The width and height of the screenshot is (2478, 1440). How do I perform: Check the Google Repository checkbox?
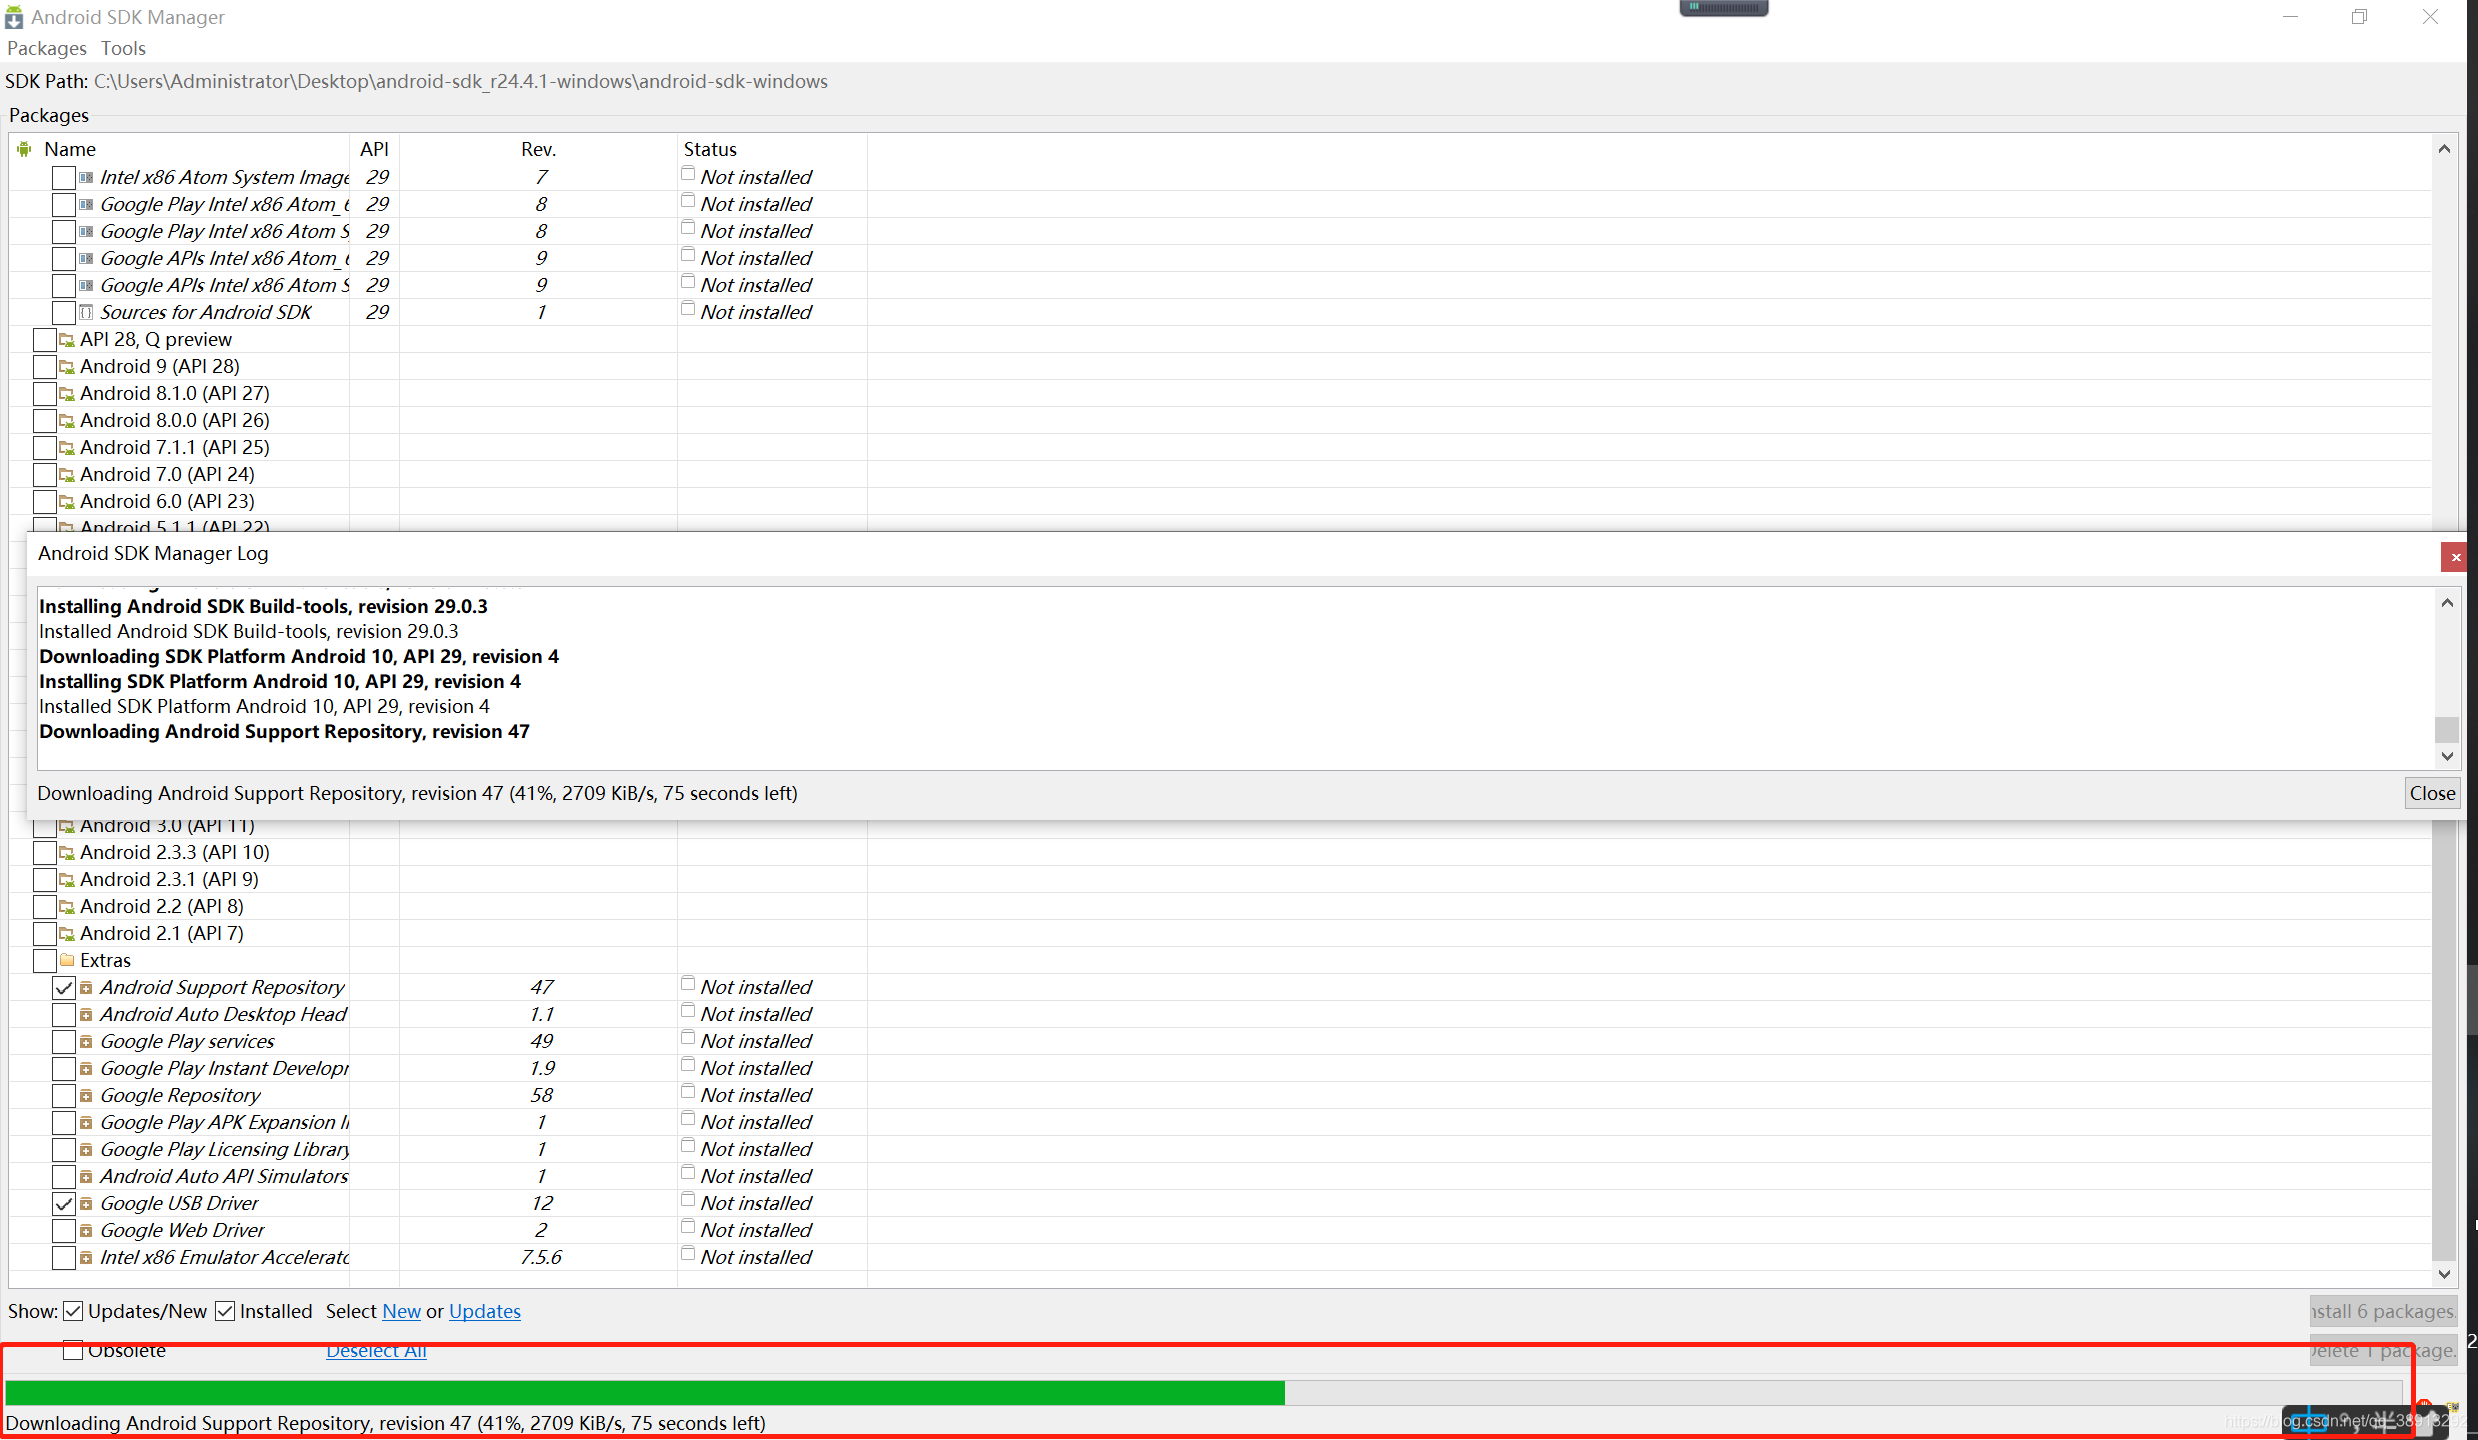64,1096
